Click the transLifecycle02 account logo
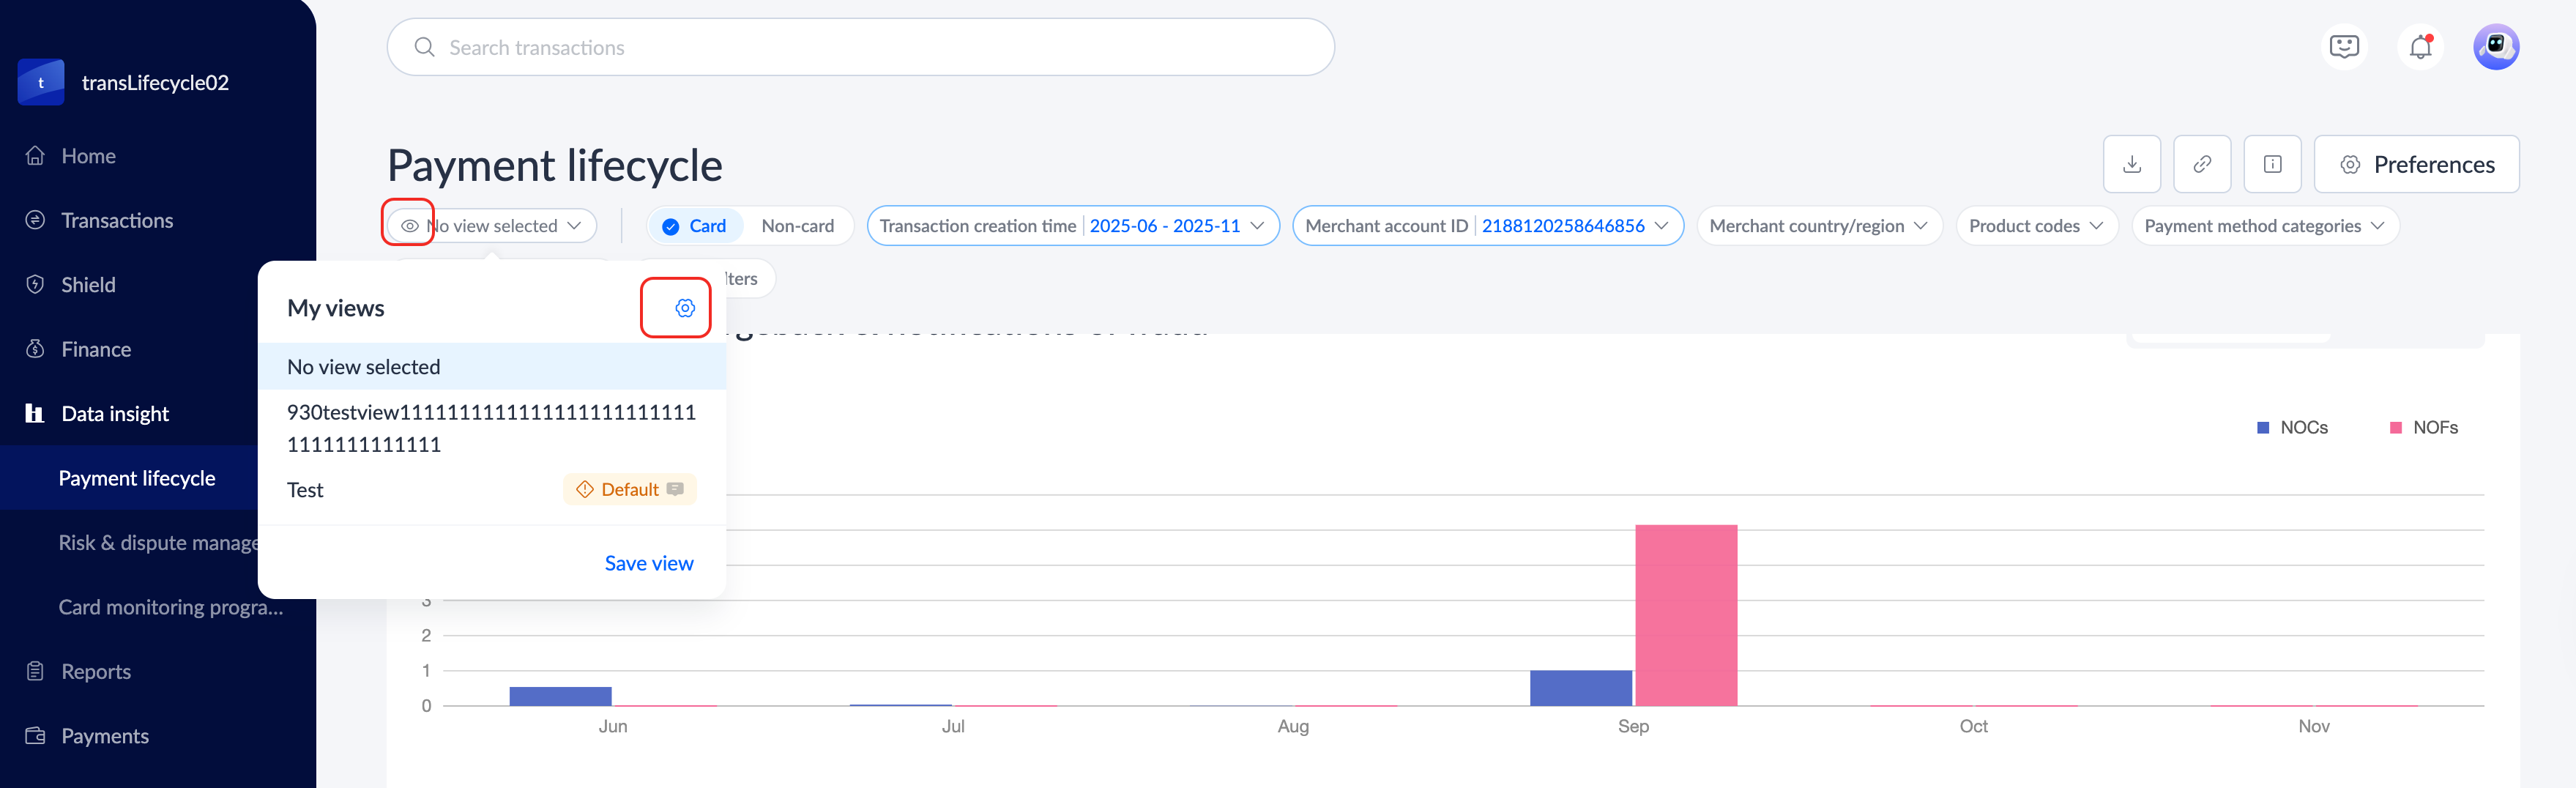The height and width of the screenshot is (788, 2576). click(x=41, y=82)
